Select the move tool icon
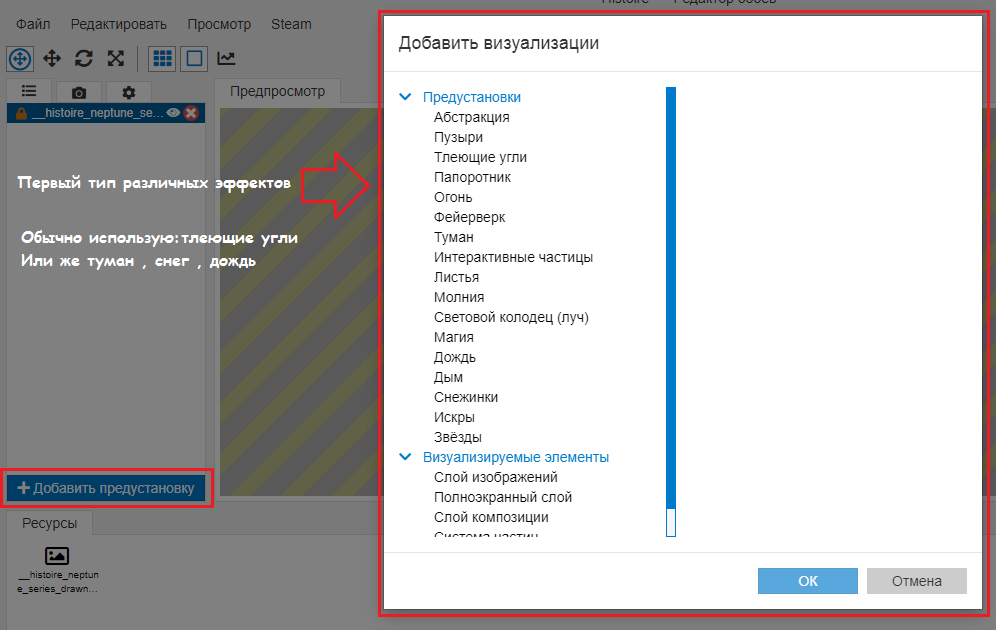 (52, 59)
